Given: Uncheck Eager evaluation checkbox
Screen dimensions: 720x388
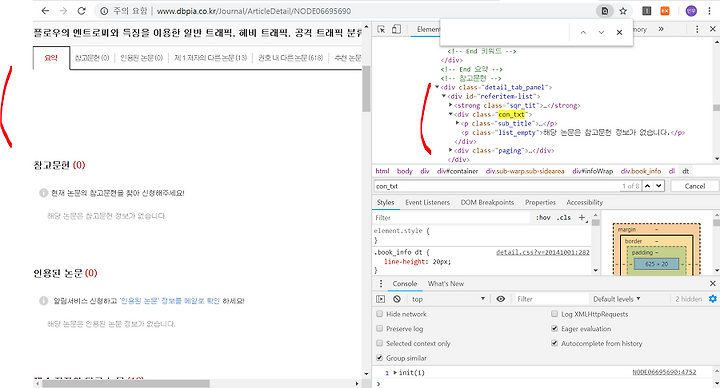Looking at the screenshot, I should (x=555, y=329).
